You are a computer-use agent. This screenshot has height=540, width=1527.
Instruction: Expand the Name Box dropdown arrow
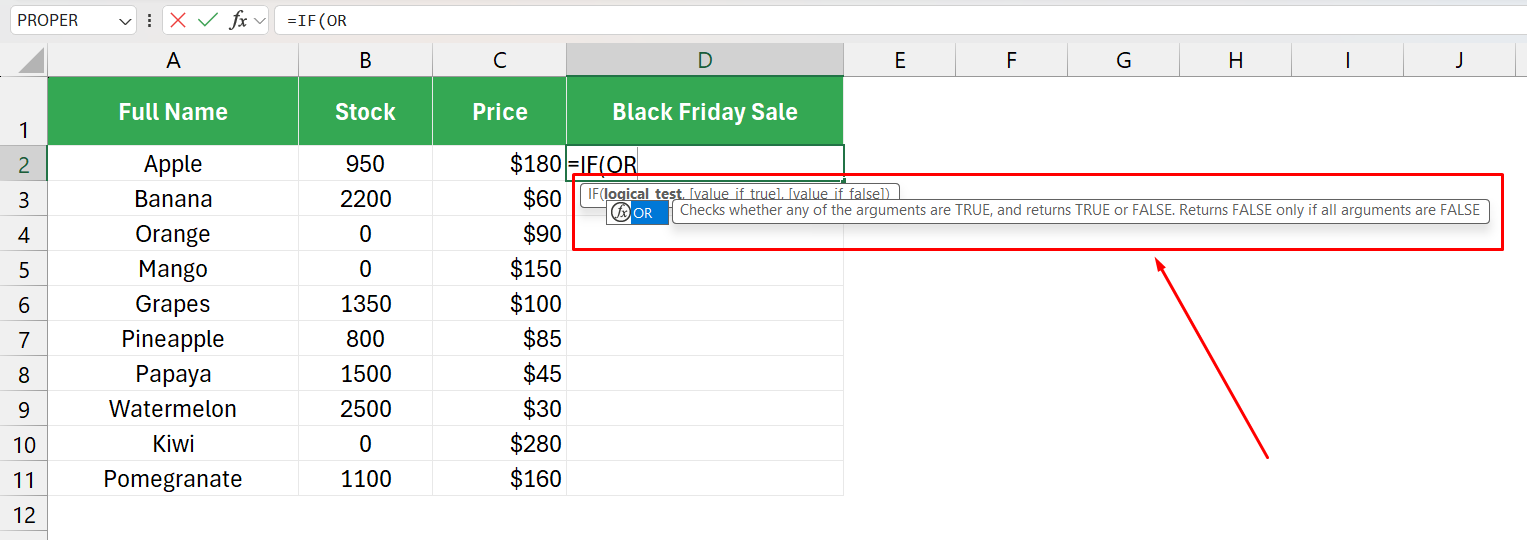[x=125, y=20]
